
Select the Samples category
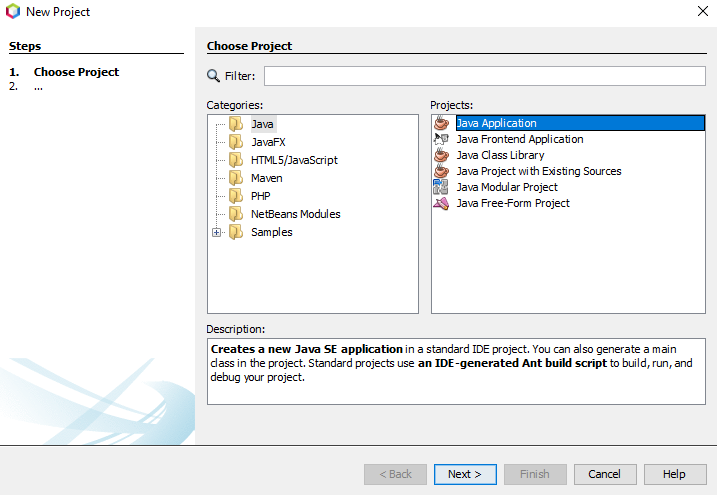click(272, 232)
